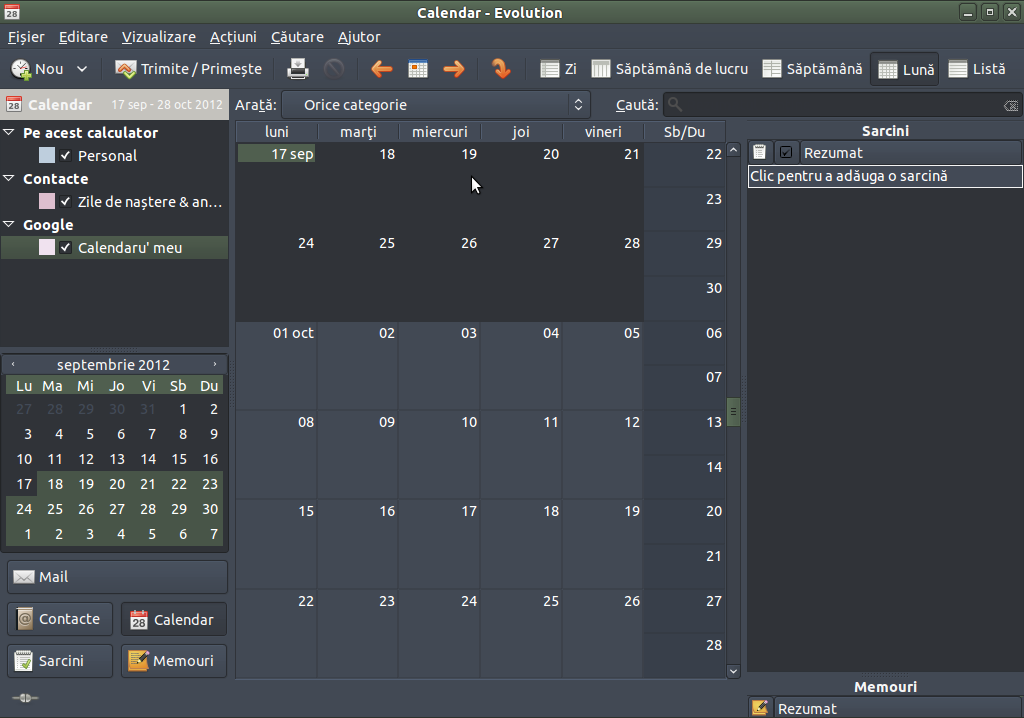This screenshot has height=718, width=1024.
Task: Click the Calendaru' meu color swatch
Action: pos(47,248)
